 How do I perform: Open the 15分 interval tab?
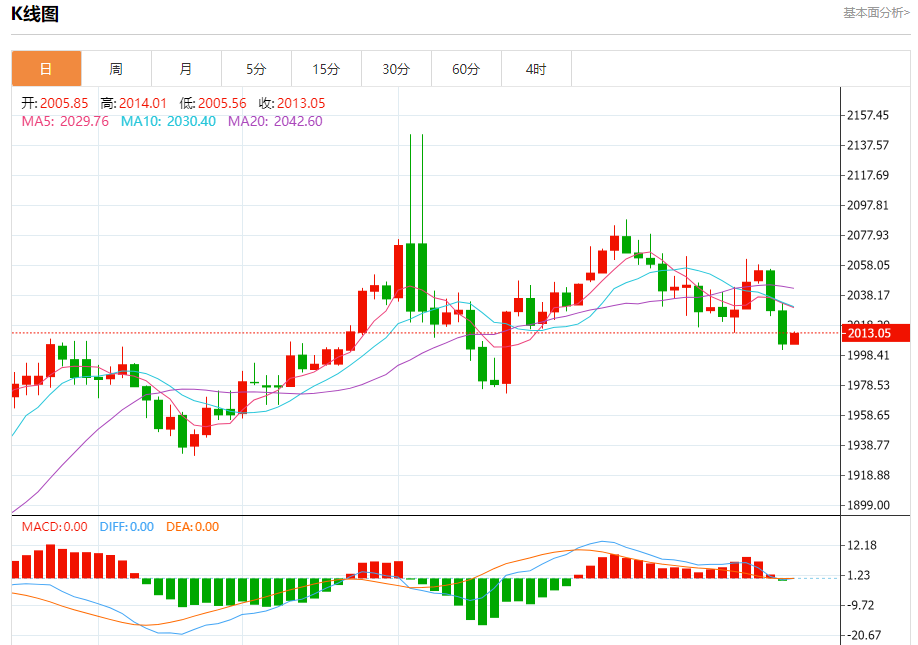coord(326,69)
